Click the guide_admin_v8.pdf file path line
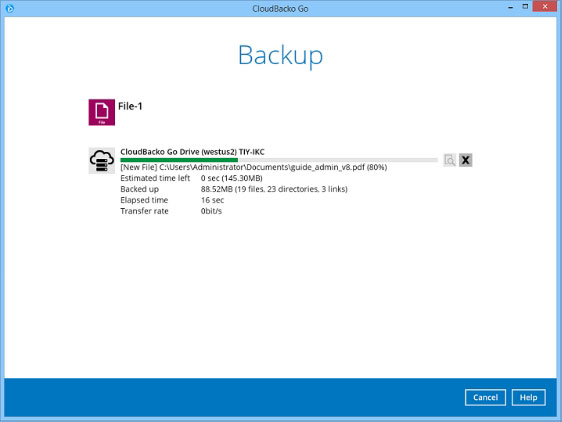This screenshot has height=422, width=562. click(x=254, y=167)
